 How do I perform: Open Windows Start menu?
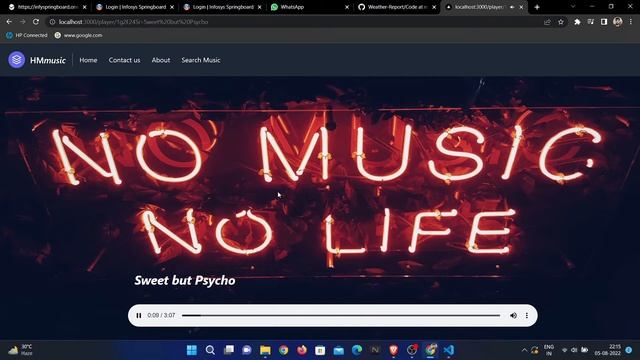point(191,350)
